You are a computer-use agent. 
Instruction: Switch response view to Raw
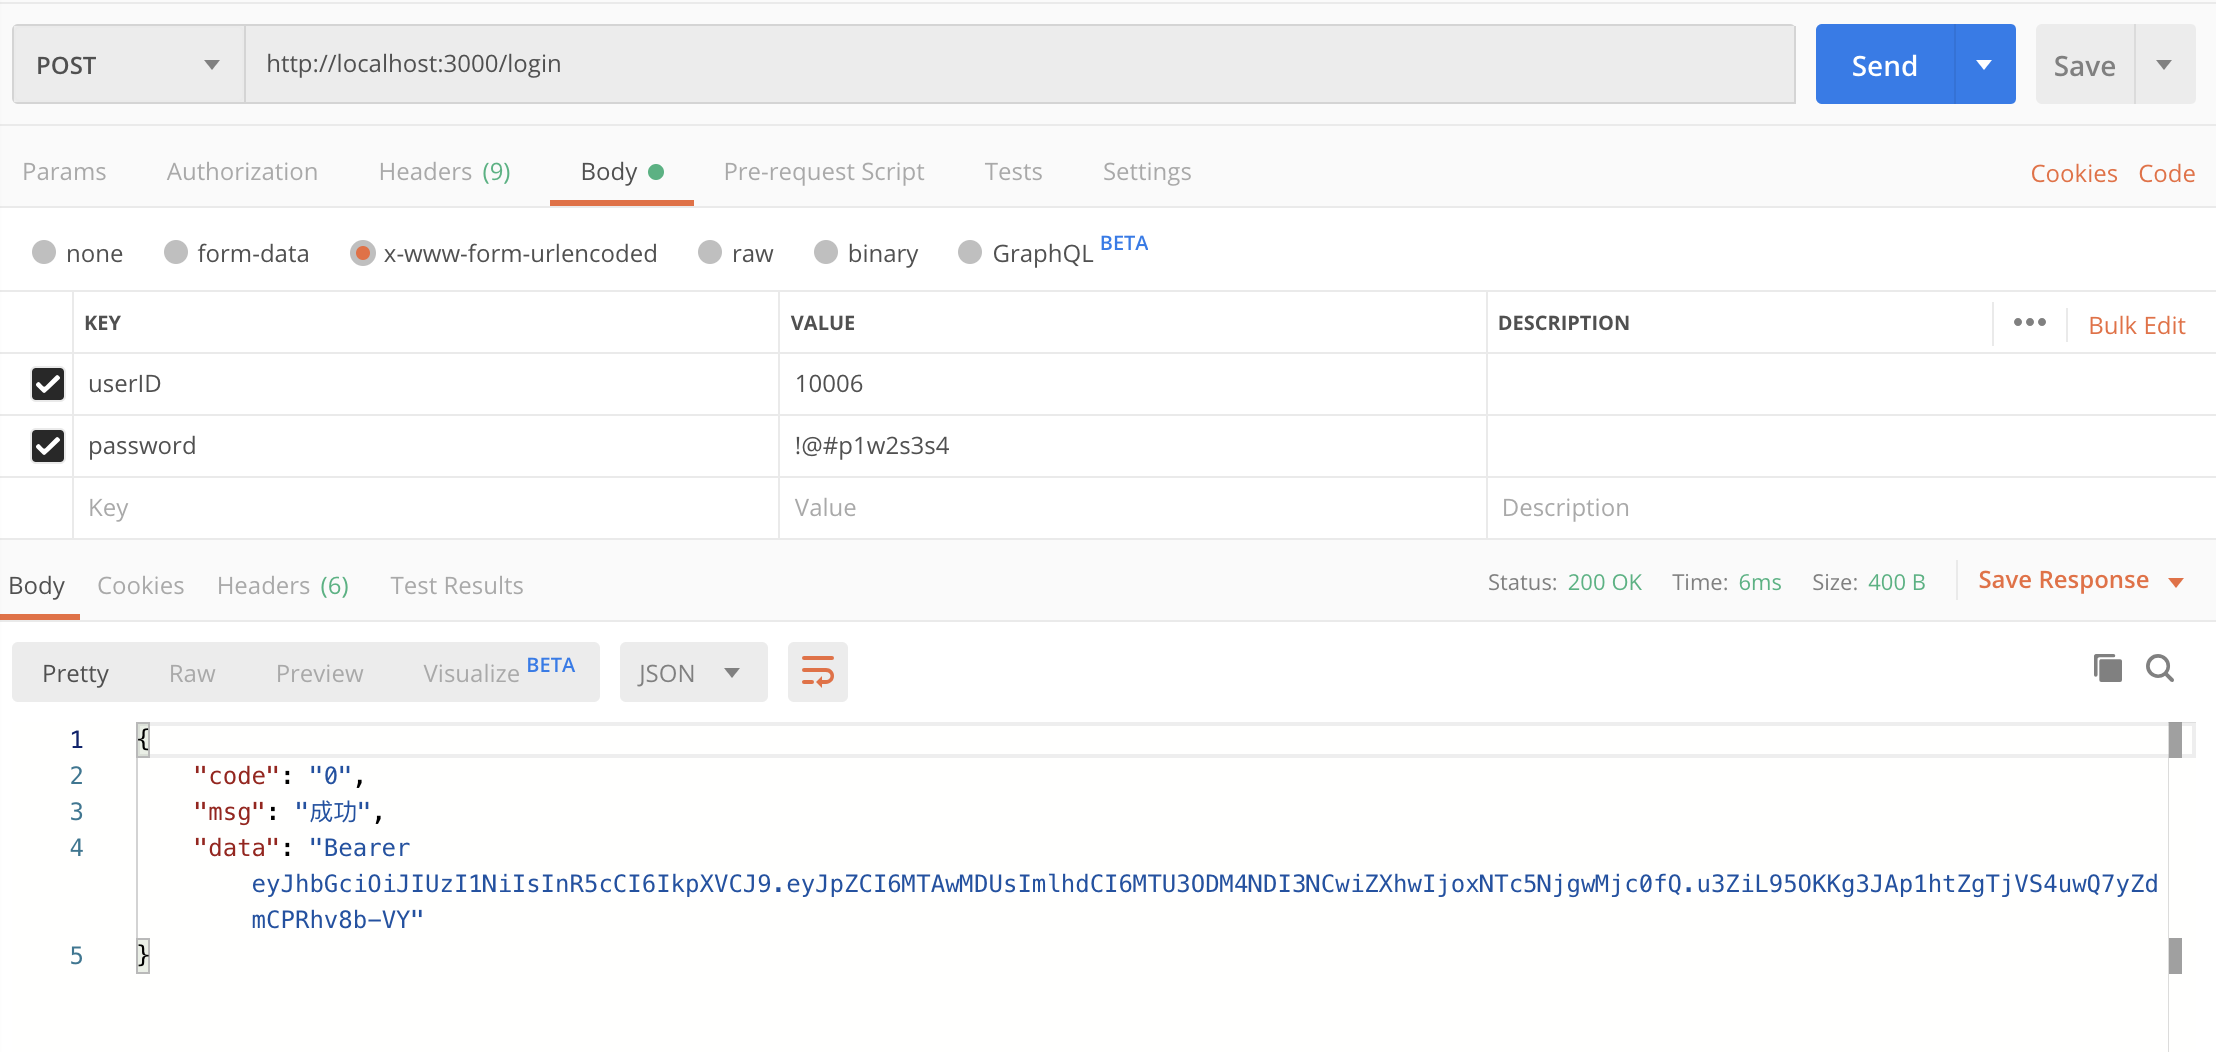point(192,673)
